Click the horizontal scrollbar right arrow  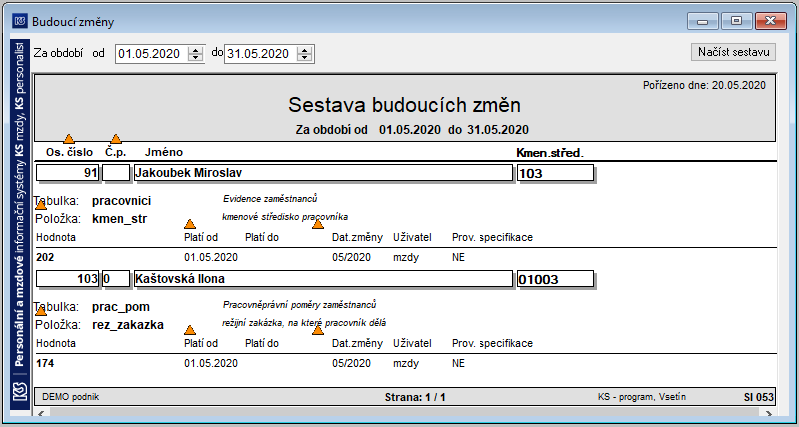coord(768,413)
